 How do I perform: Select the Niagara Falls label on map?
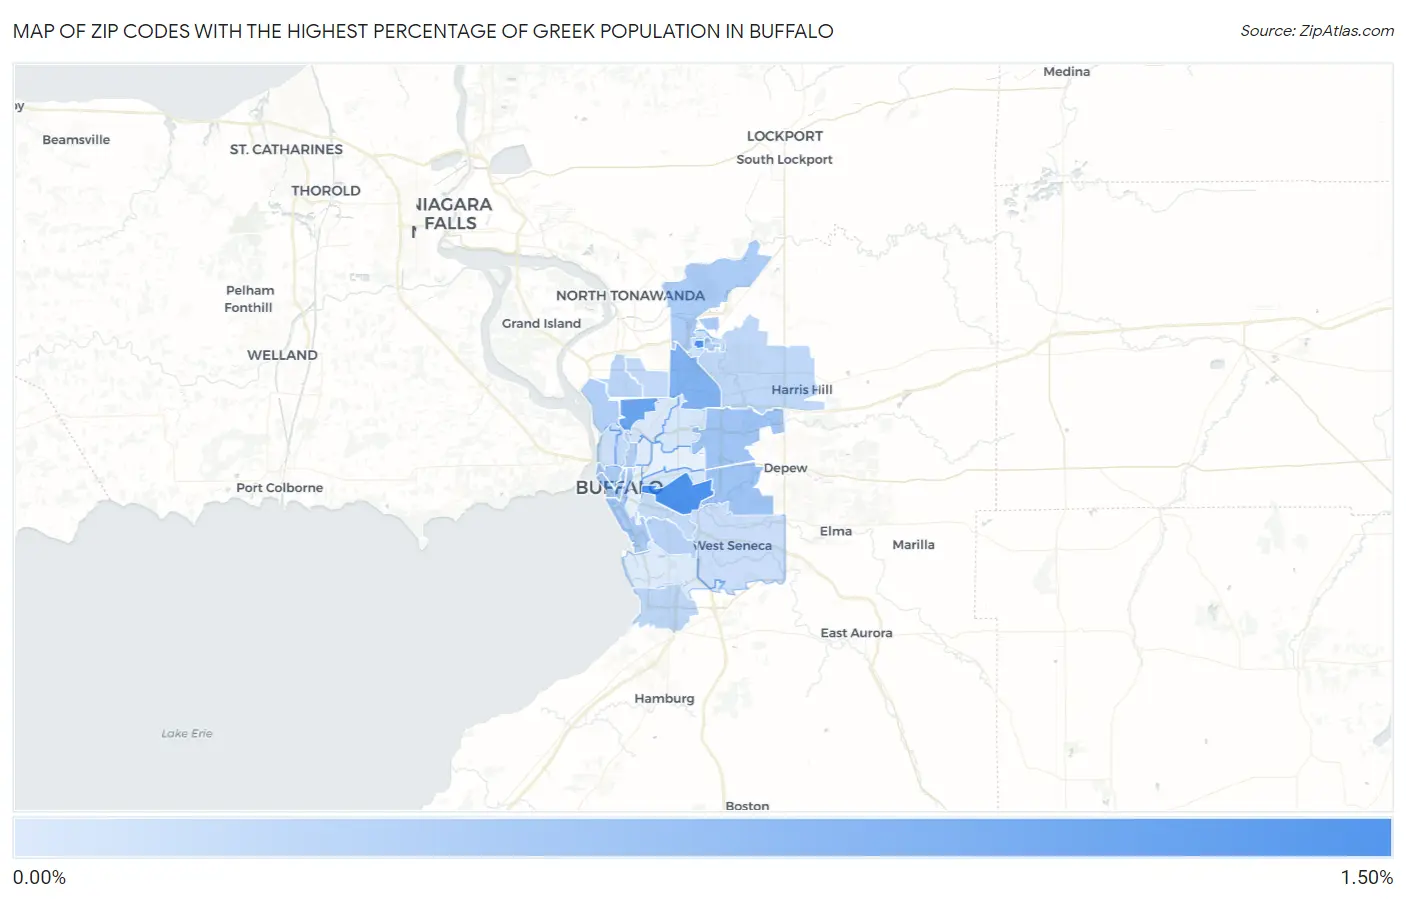pos(453,213)
